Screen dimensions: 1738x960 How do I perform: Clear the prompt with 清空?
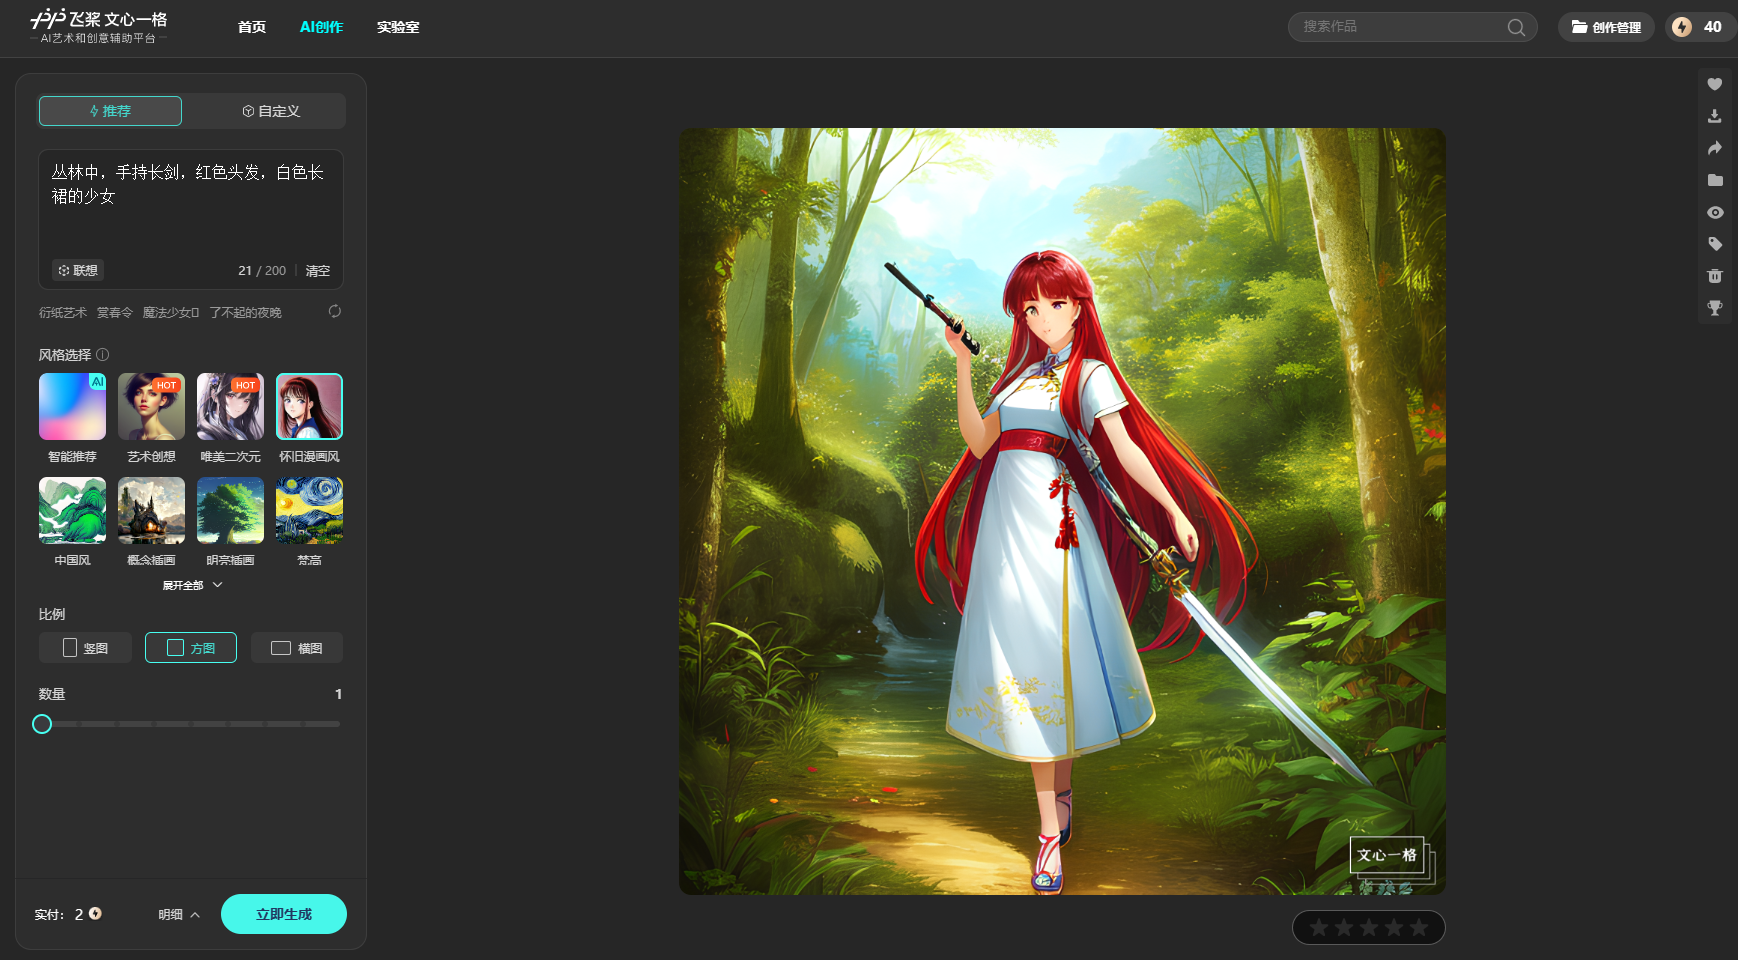pyautogui.click(x=318, y=271)
